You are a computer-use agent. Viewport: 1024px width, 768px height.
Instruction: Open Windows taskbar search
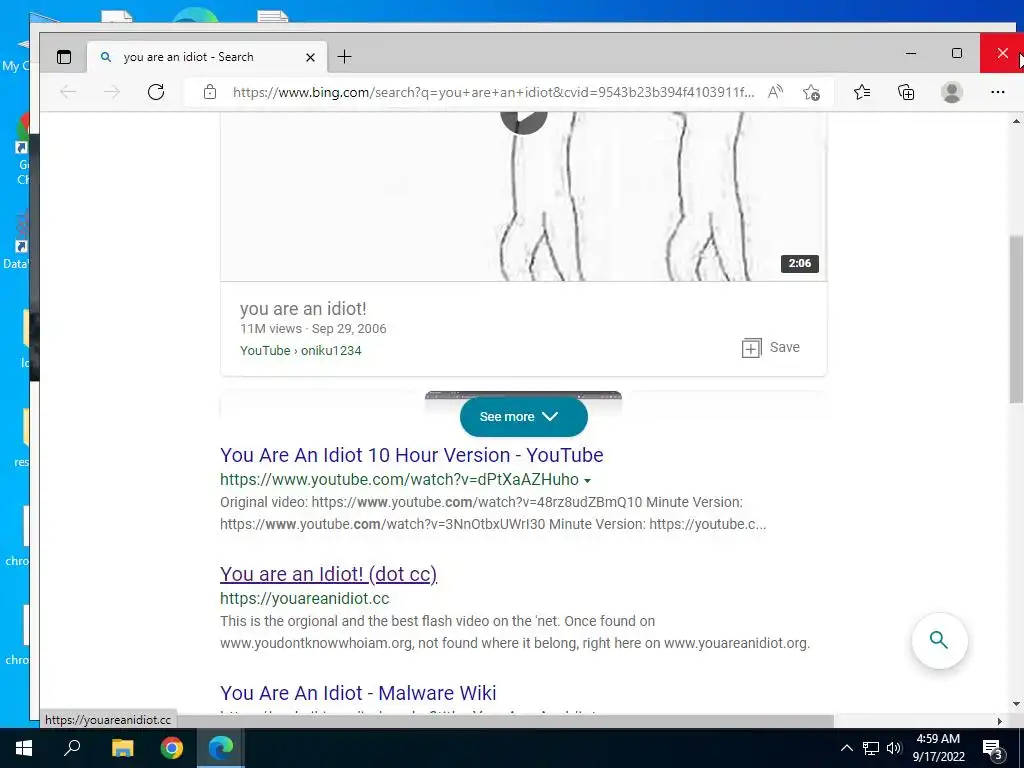click(72, 748)
